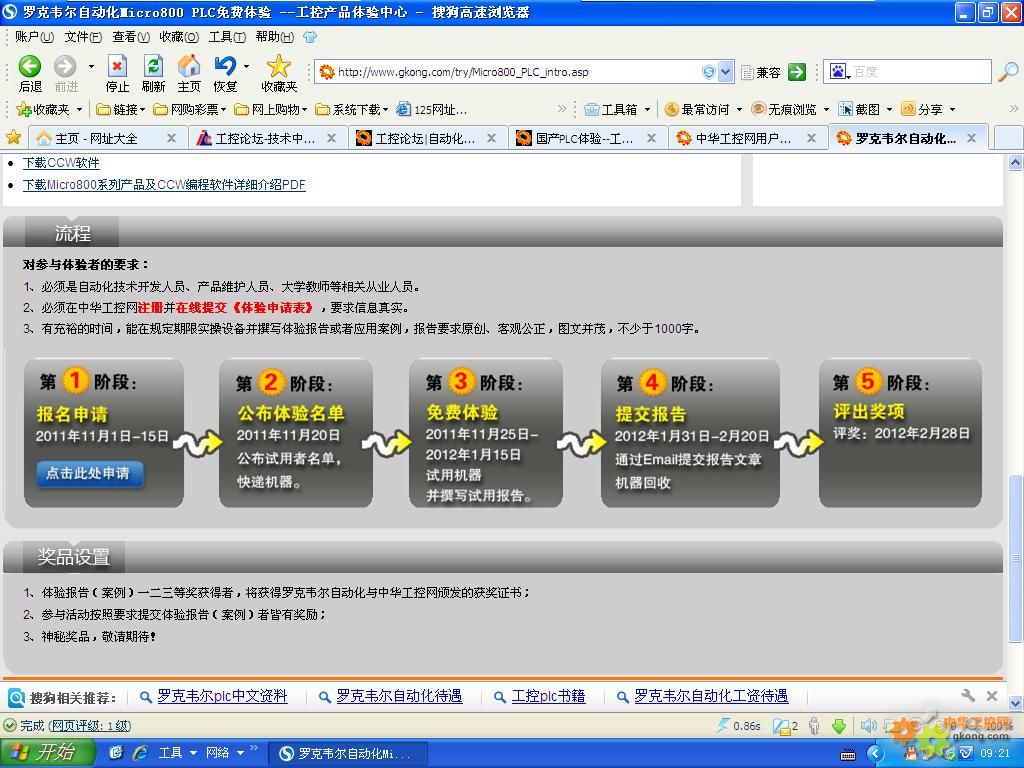The image size is (1024, 768).
Task: Expand the 恢复 dropdown arrow
Action: 246,66
